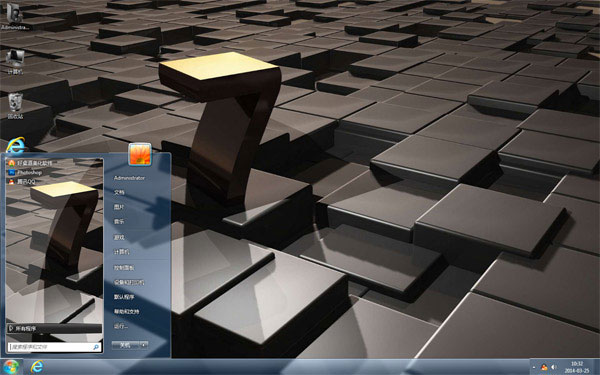This screenshot has width=600, height=375.
Task: Open the Internet Explorer desktop icon
Action: (x=15, y=145)
